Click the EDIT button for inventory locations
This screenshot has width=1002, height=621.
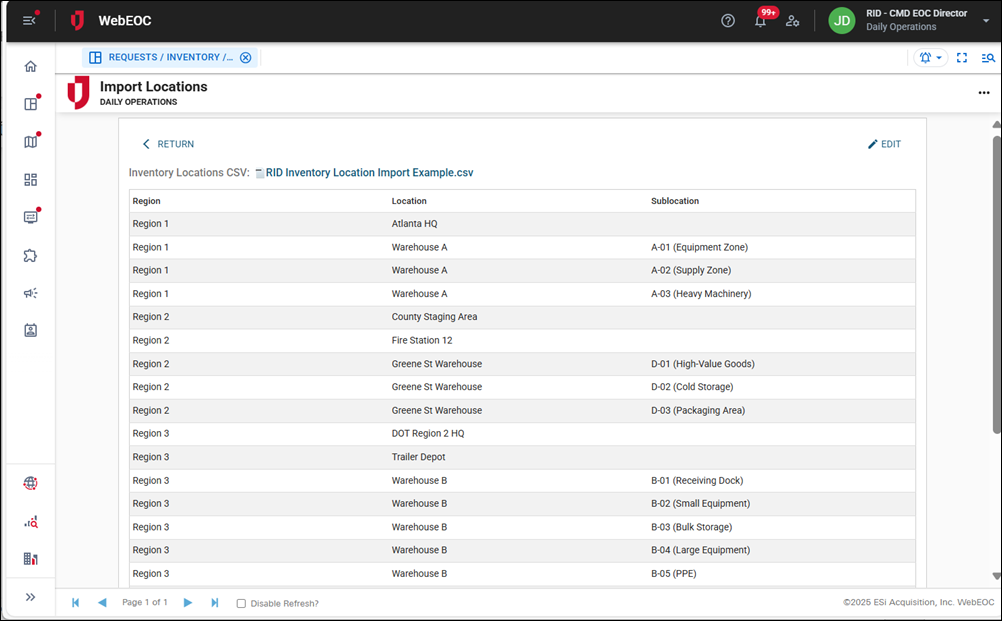tap(884, 144)
